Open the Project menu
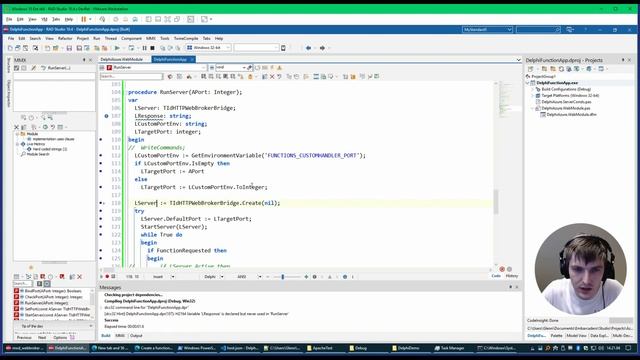This screenshot has width=640, height=360. point(83,38)
